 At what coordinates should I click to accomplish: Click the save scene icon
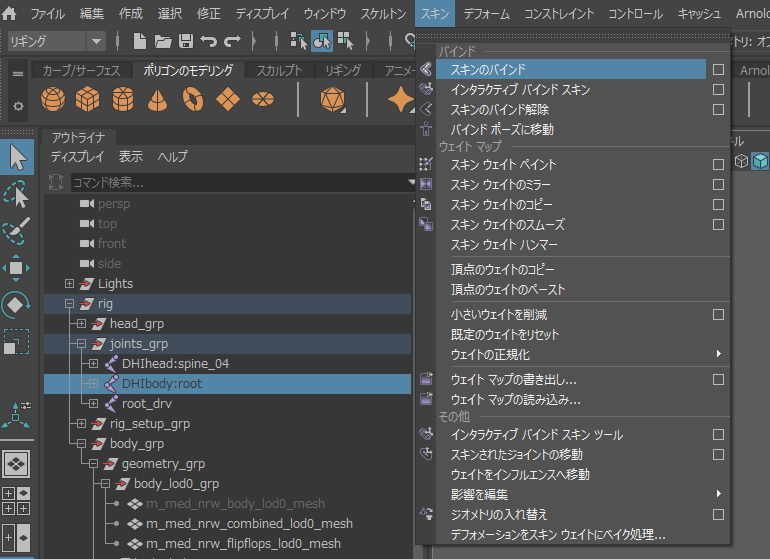(185, 41)
